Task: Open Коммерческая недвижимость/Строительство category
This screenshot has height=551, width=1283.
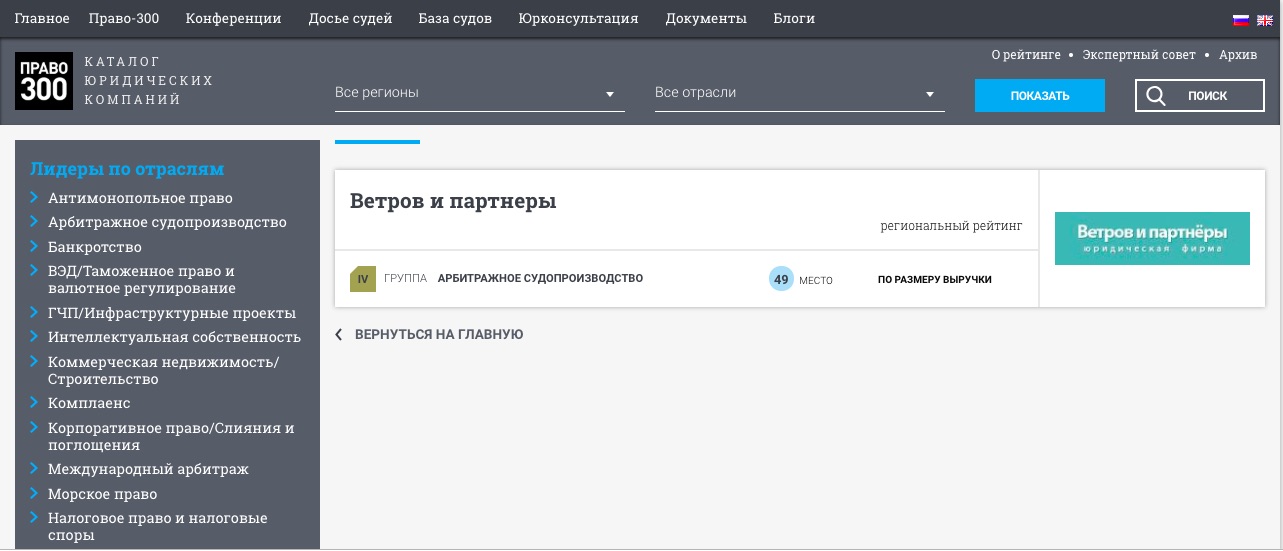Action: coord(164,370)
